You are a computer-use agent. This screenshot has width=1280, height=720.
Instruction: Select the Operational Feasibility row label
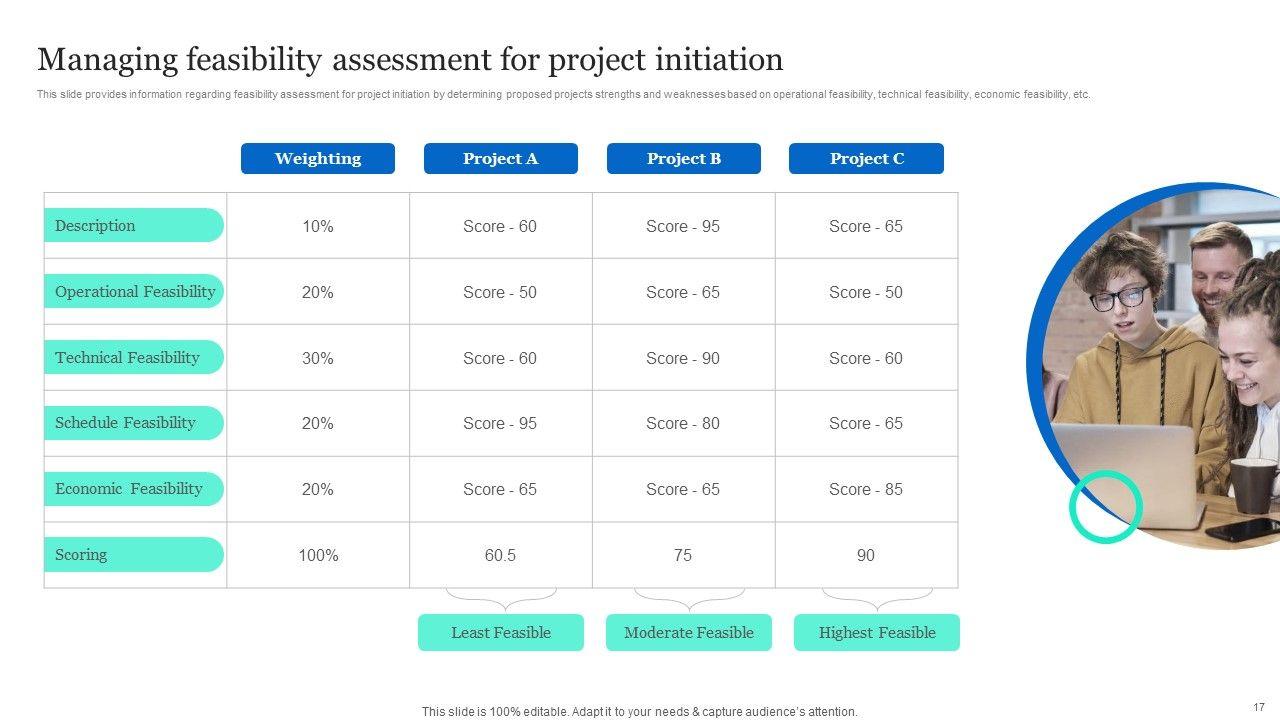pyautogui.click(x=134, y=292)
